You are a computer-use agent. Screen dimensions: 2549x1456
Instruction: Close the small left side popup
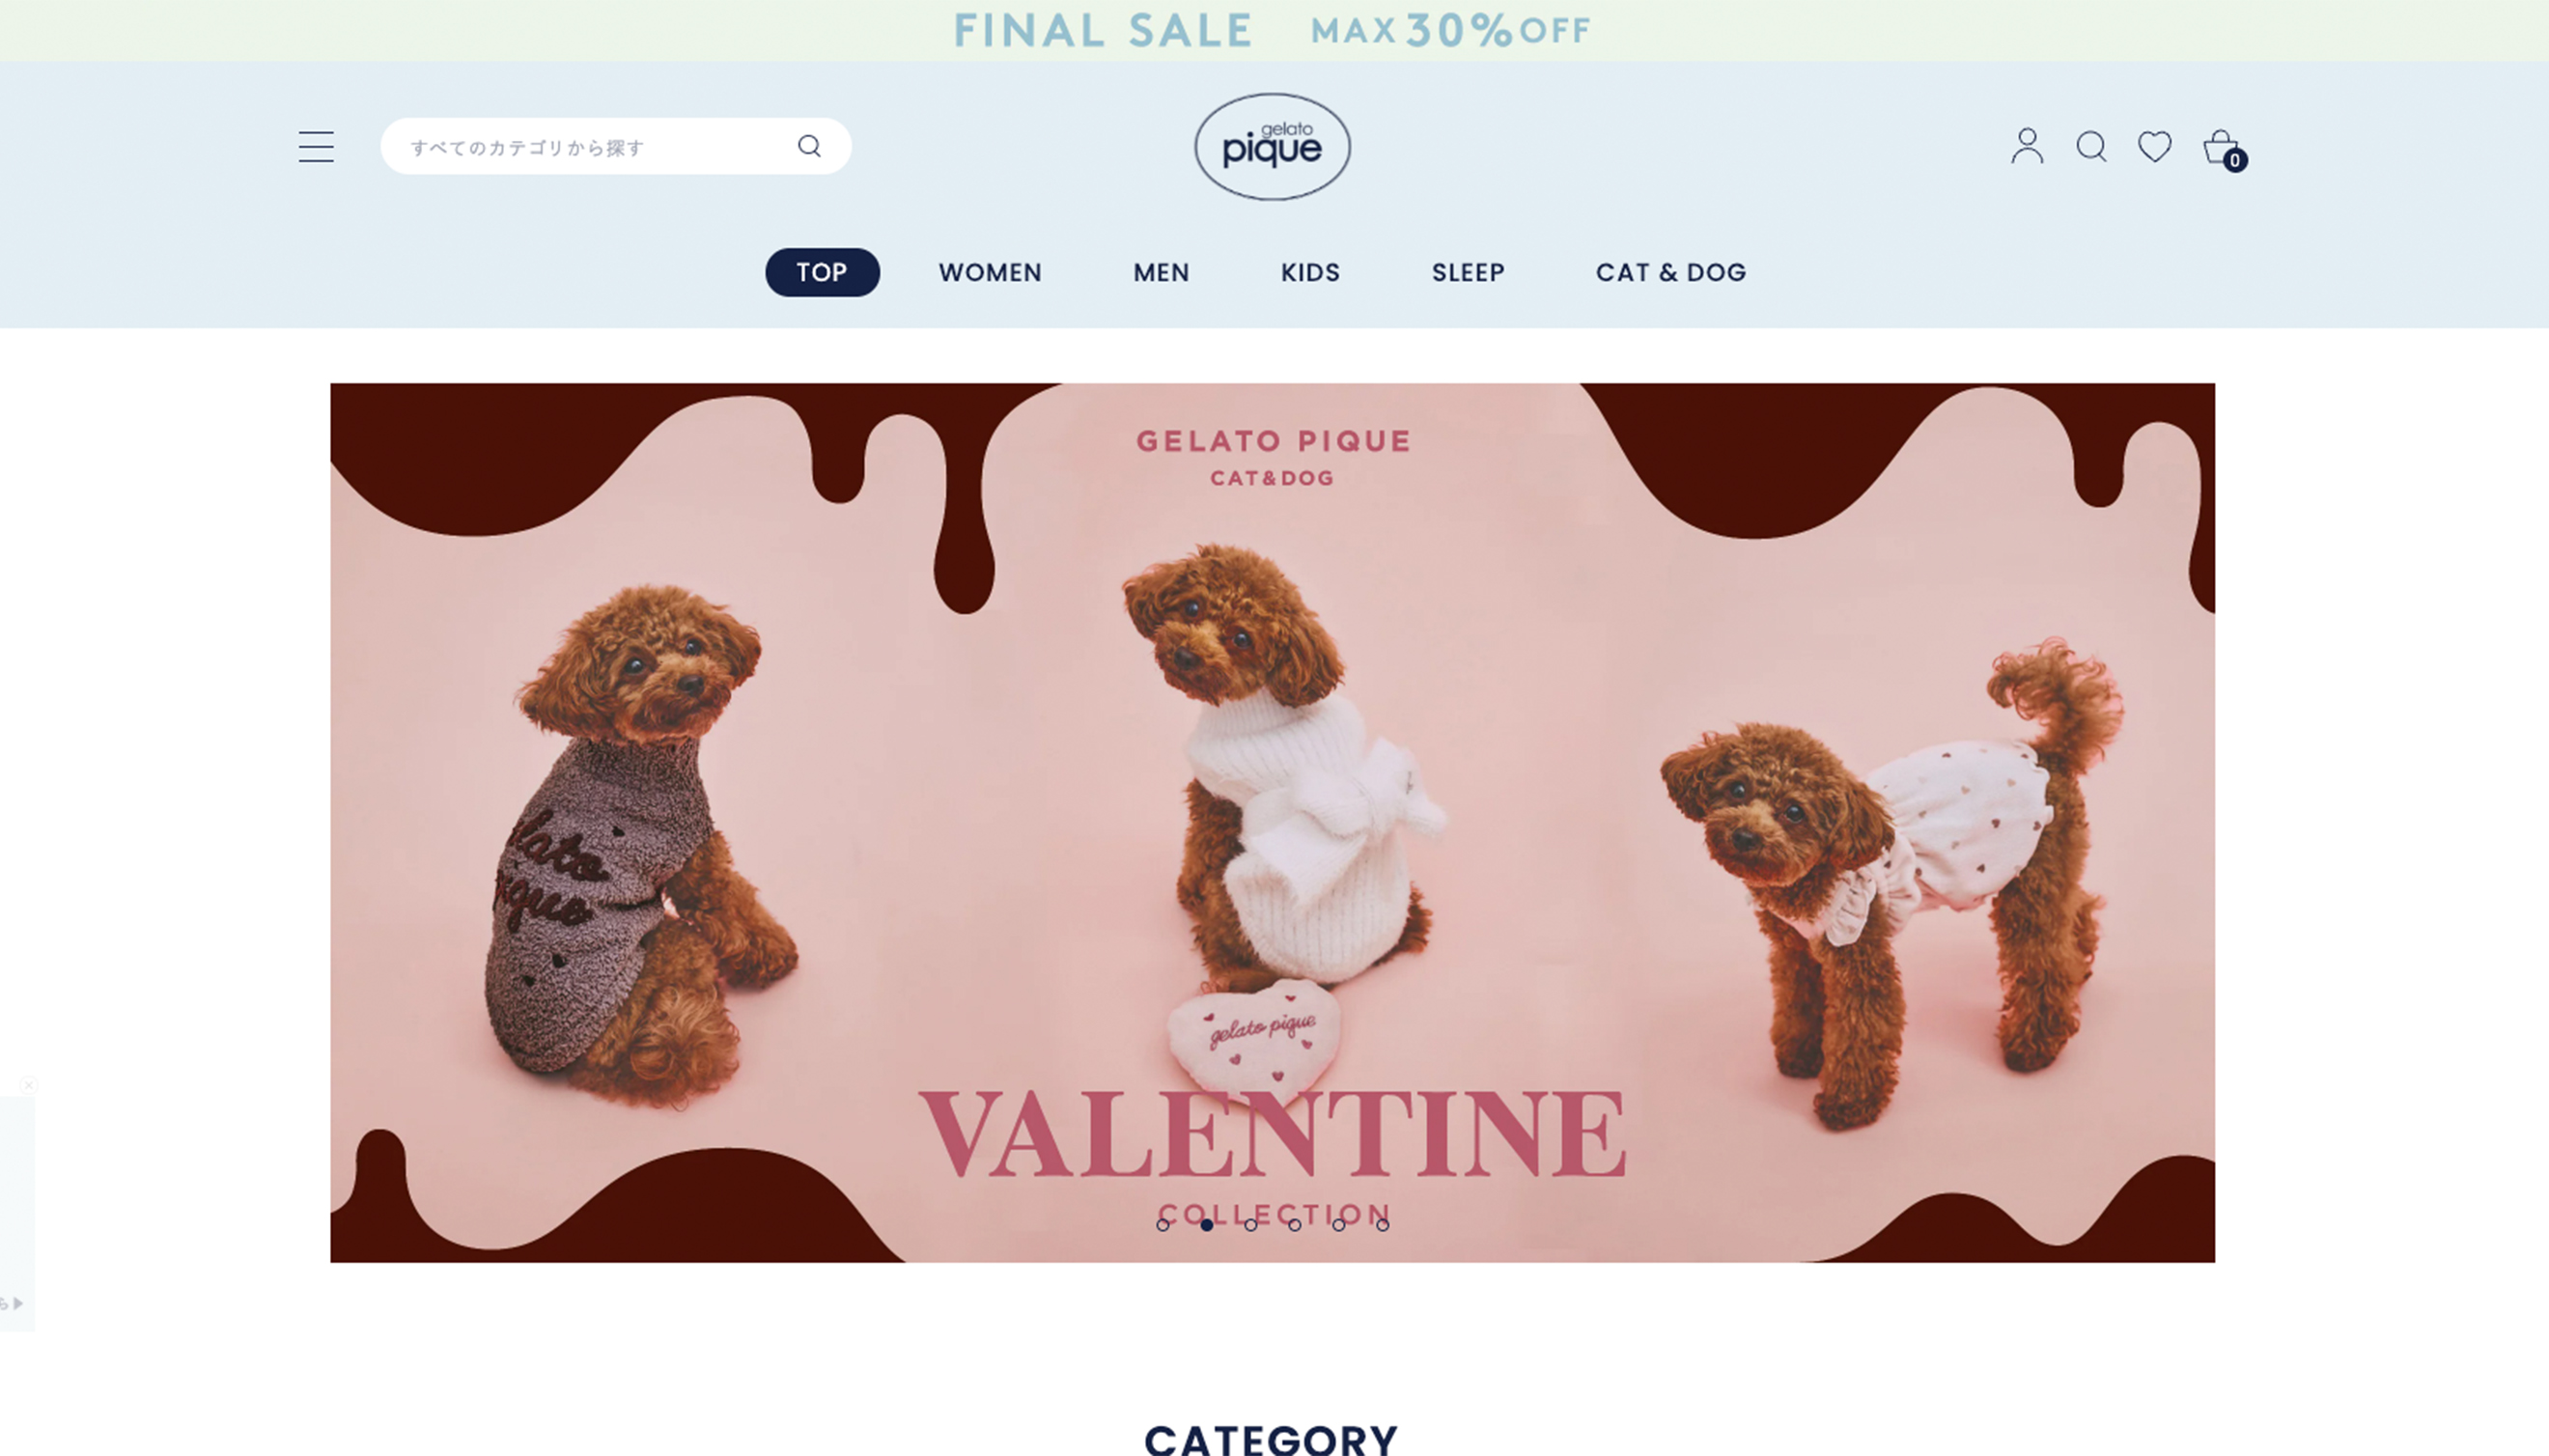(x=28, y=1084)
